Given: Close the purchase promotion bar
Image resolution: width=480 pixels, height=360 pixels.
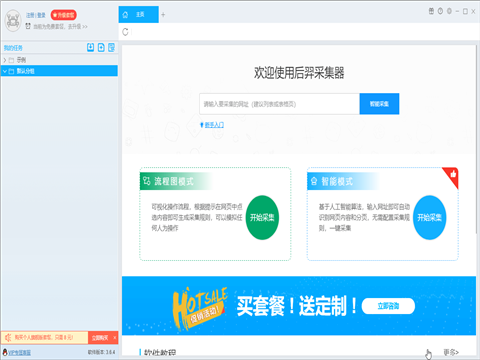Looking at the screenshot, I should 115,338.
